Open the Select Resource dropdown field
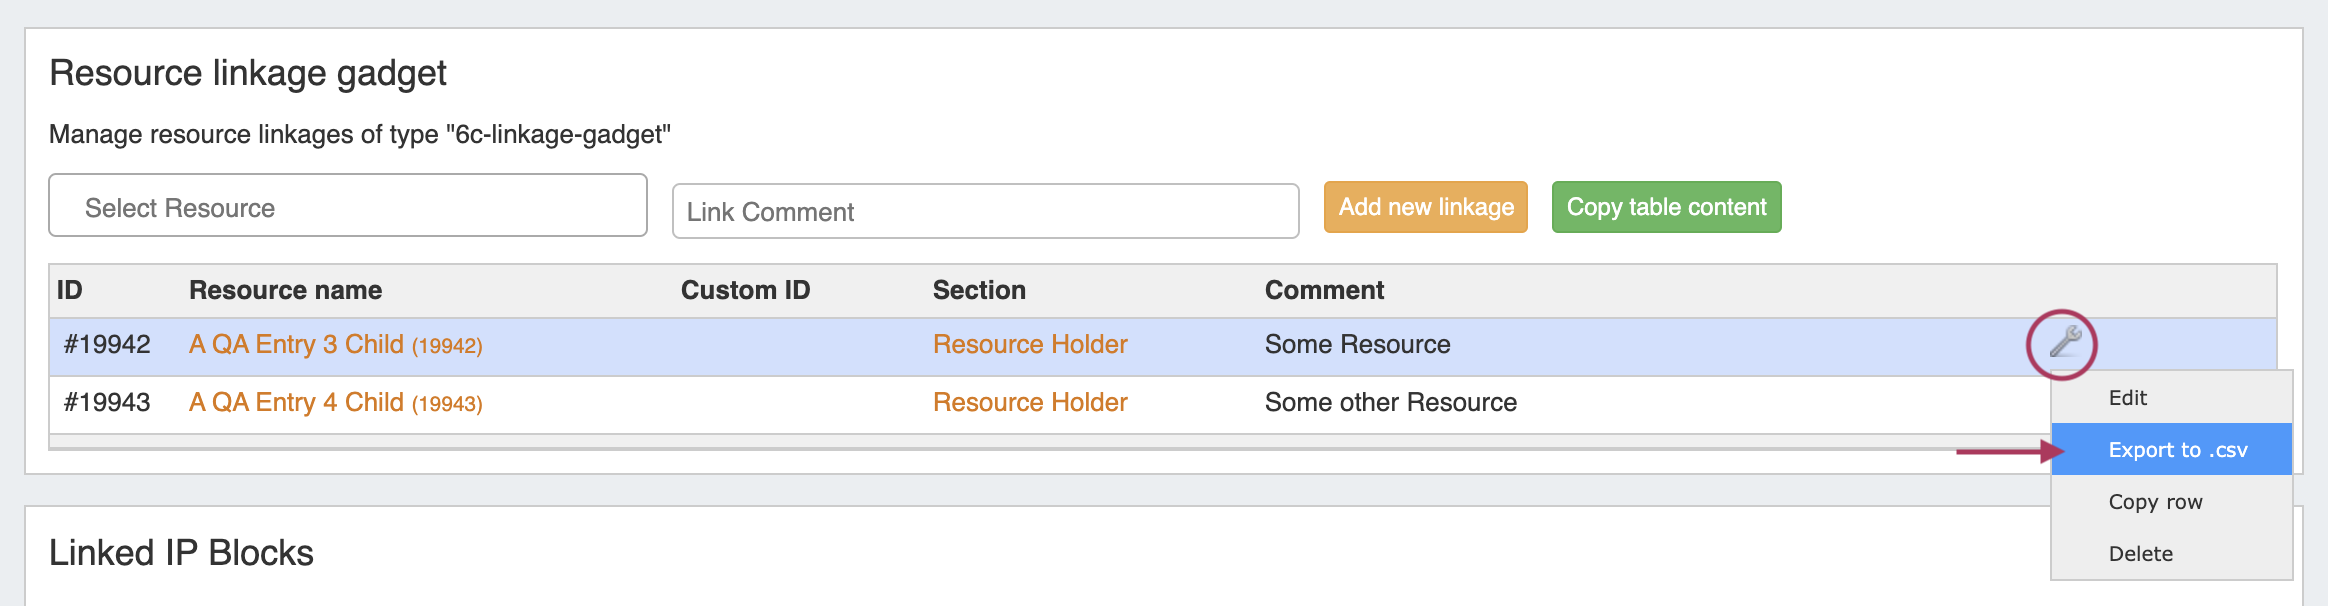The width and height of the screenshot is (2328, 606). tap(348, 206)
